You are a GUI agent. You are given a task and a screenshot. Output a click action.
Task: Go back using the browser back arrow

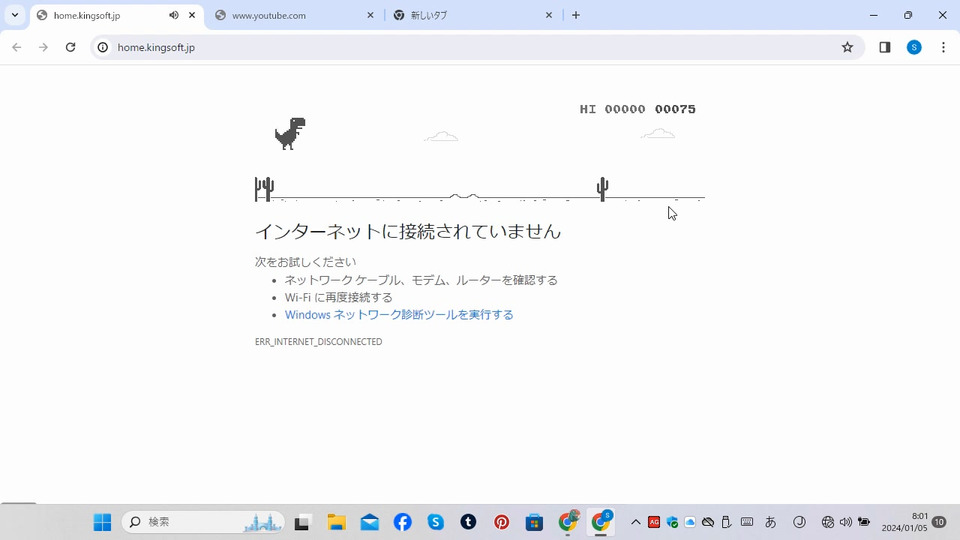pyautogui.click(x=17, y=47)
